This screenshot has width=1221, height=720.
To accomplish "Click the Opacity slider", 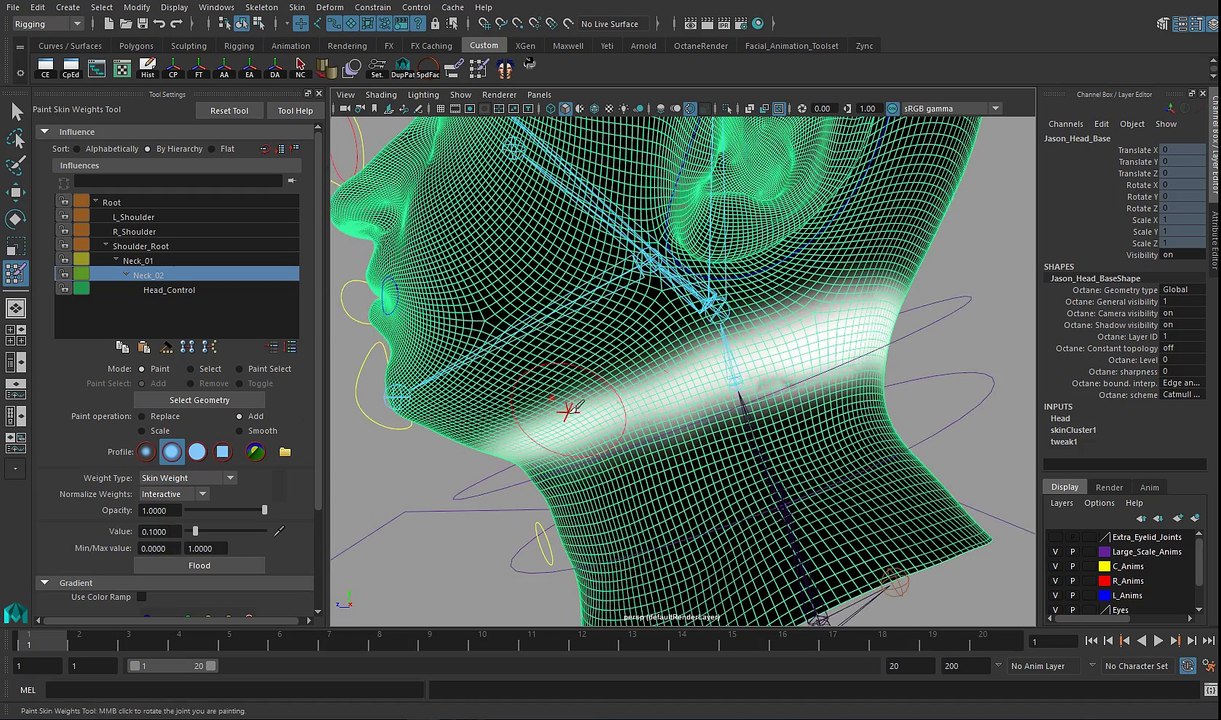I will 226,510.
